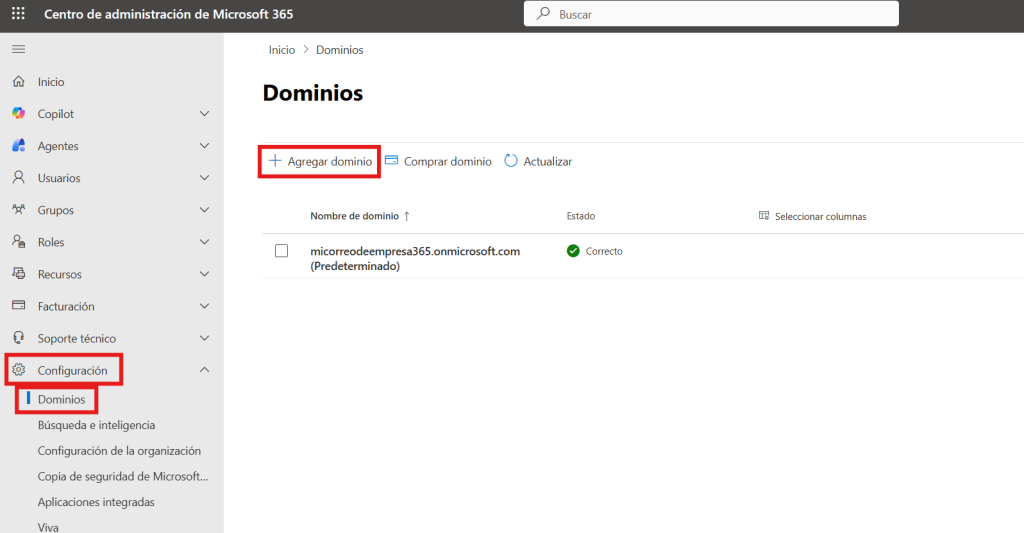Refresh the list with Actualizar

pos(538,161)
